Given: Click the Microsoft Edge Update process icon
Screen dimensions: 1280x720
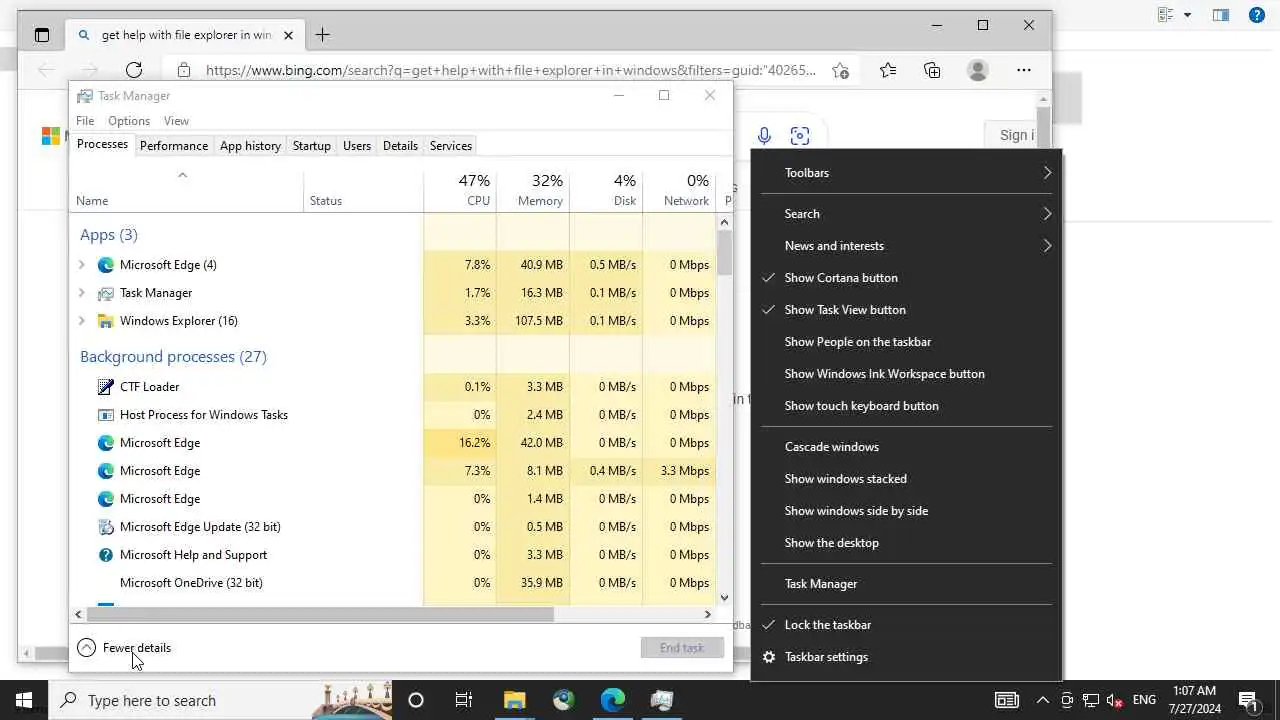Looking at the screenshot, I should coord(106,527).
